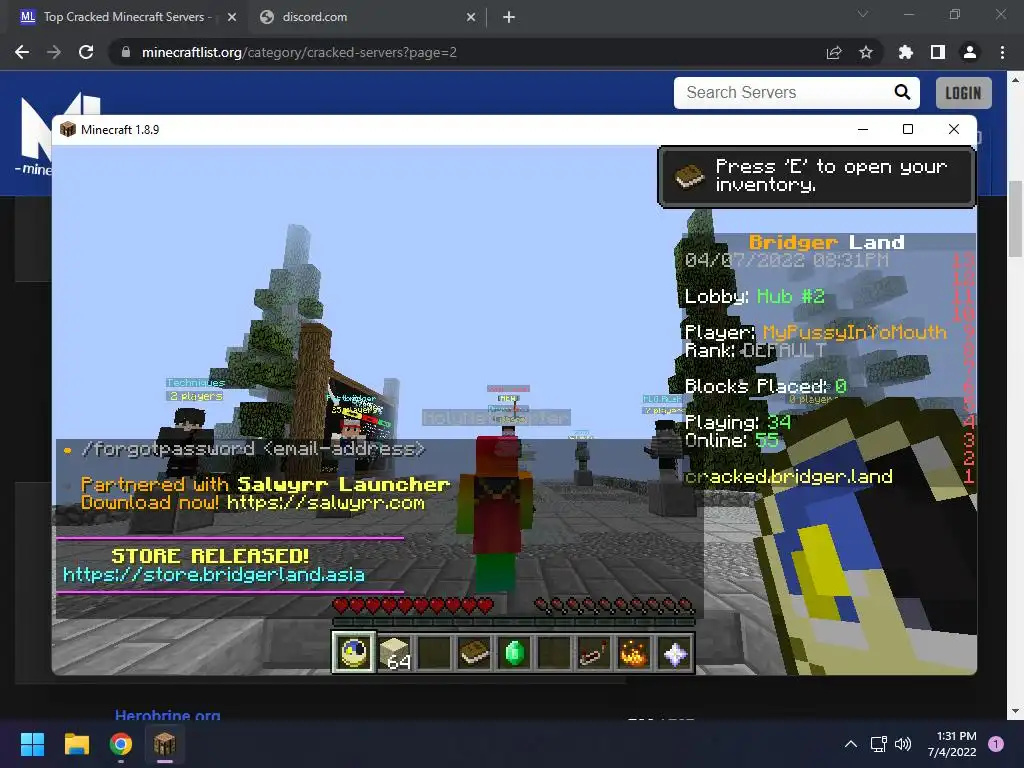Click the magnifier icon in Search Servers
The image size is (1024, 768).
(x=902, y=93)
